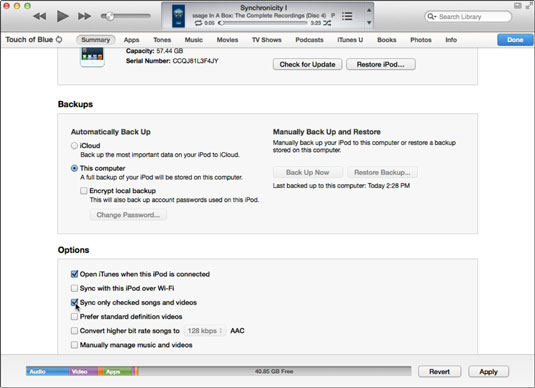The image size is (535, 388).
Task: Switch to the Music tab
Action: [194, 40]
